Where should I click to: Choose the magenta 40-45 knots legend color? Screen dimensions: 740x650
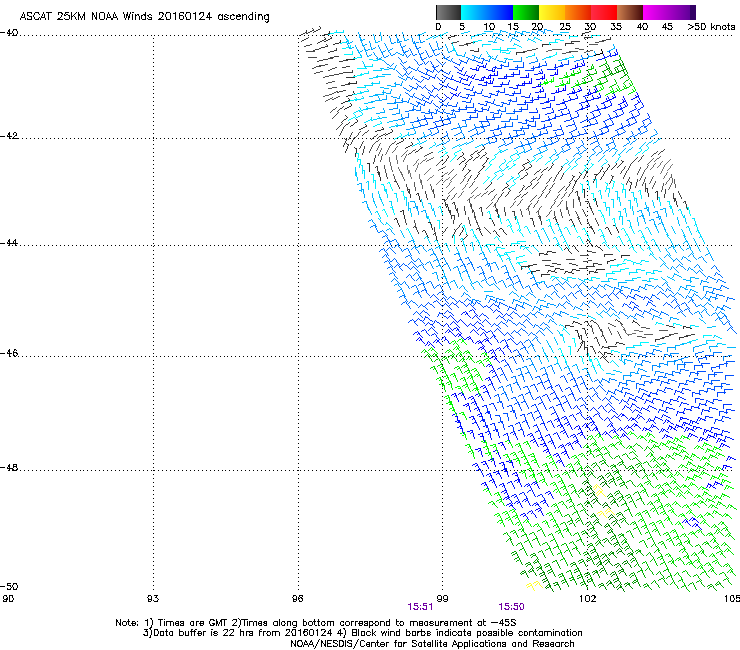tap(656, 12)
